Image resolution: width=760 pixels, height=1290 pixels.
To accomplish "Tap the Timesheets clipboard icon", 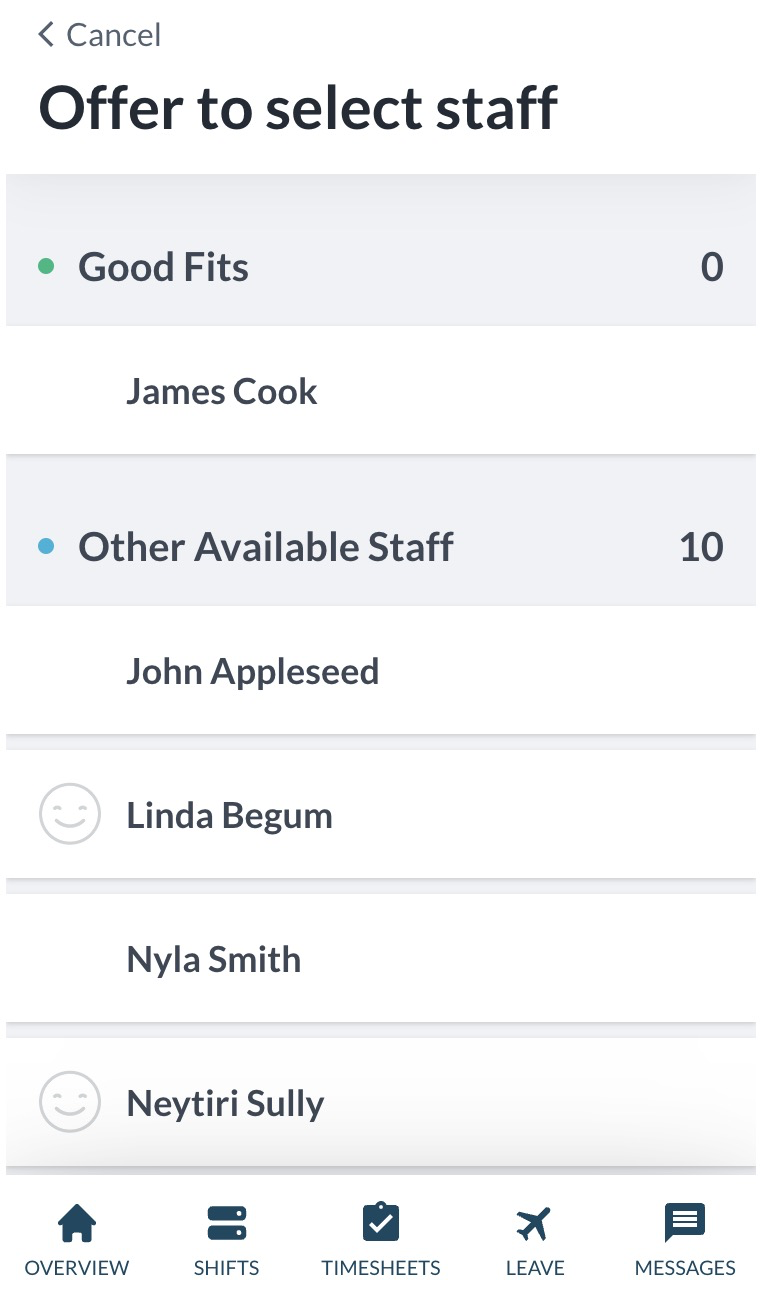I will point(380,1222).
